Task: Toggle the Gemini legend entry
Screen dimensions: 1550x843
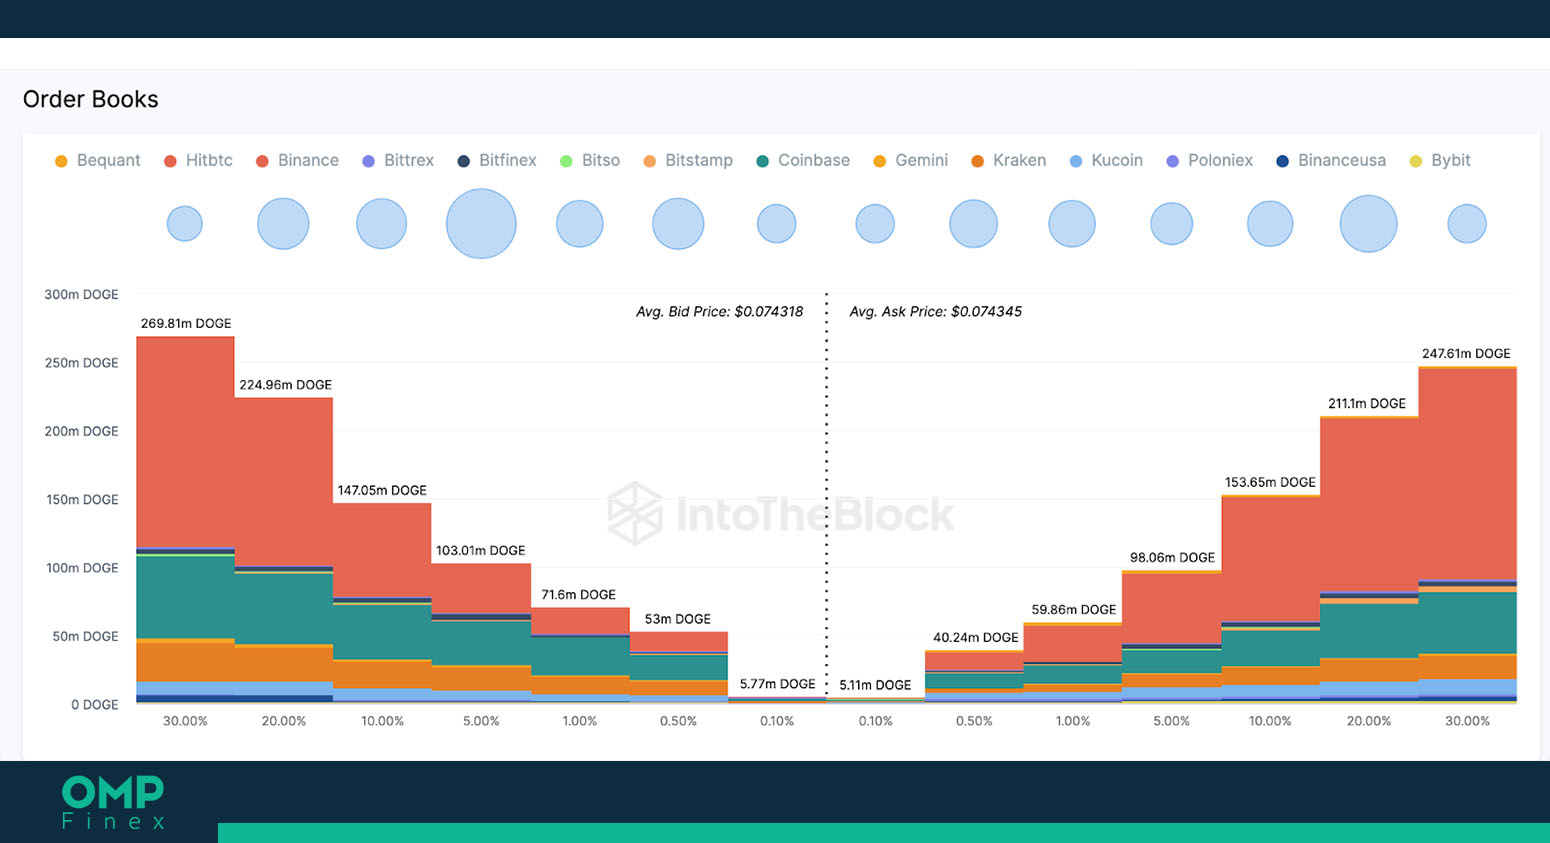Action: point(910,160)
